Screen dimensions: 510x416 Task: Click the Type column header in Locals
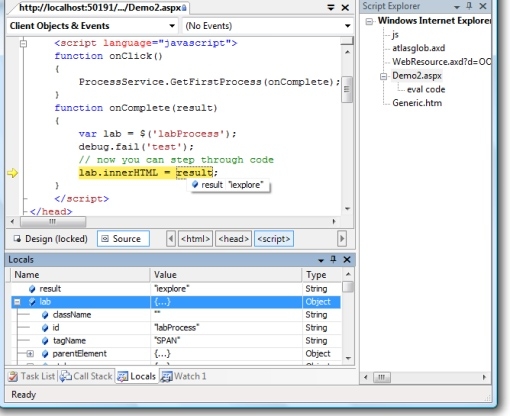322,275
